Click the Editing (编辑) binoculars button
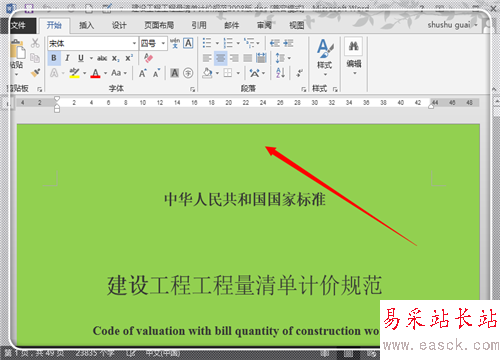The width and height of the screenshot is (500, 360). click(x=354, y=57)
